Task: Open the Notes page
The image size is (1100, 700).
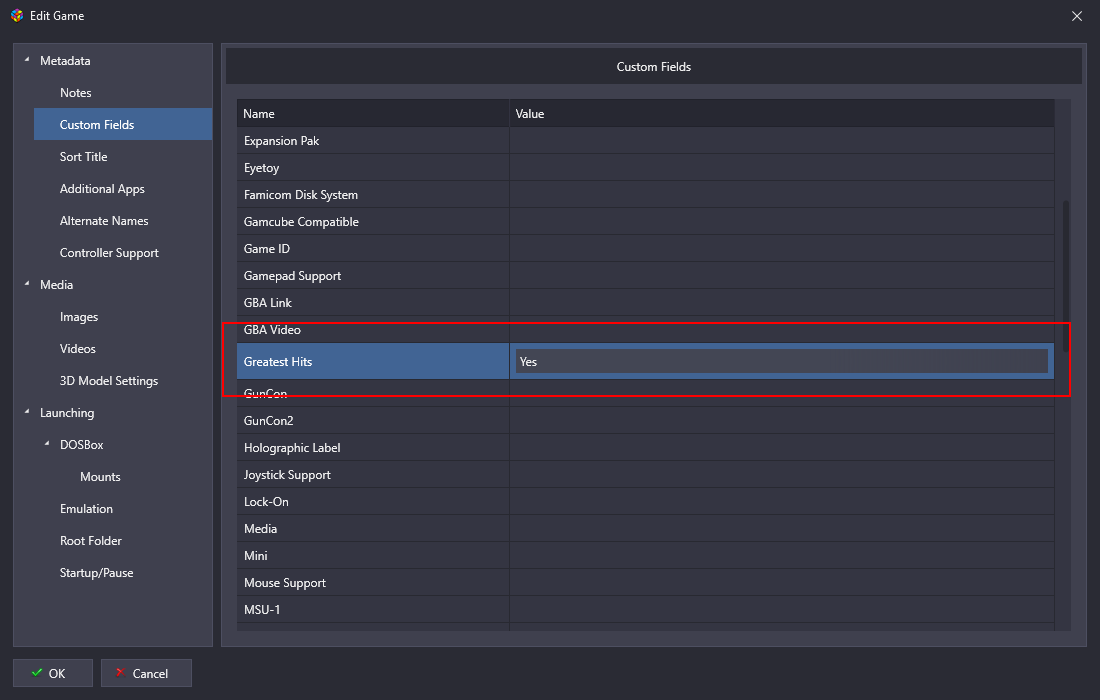Action: click(x=76, y=93)
